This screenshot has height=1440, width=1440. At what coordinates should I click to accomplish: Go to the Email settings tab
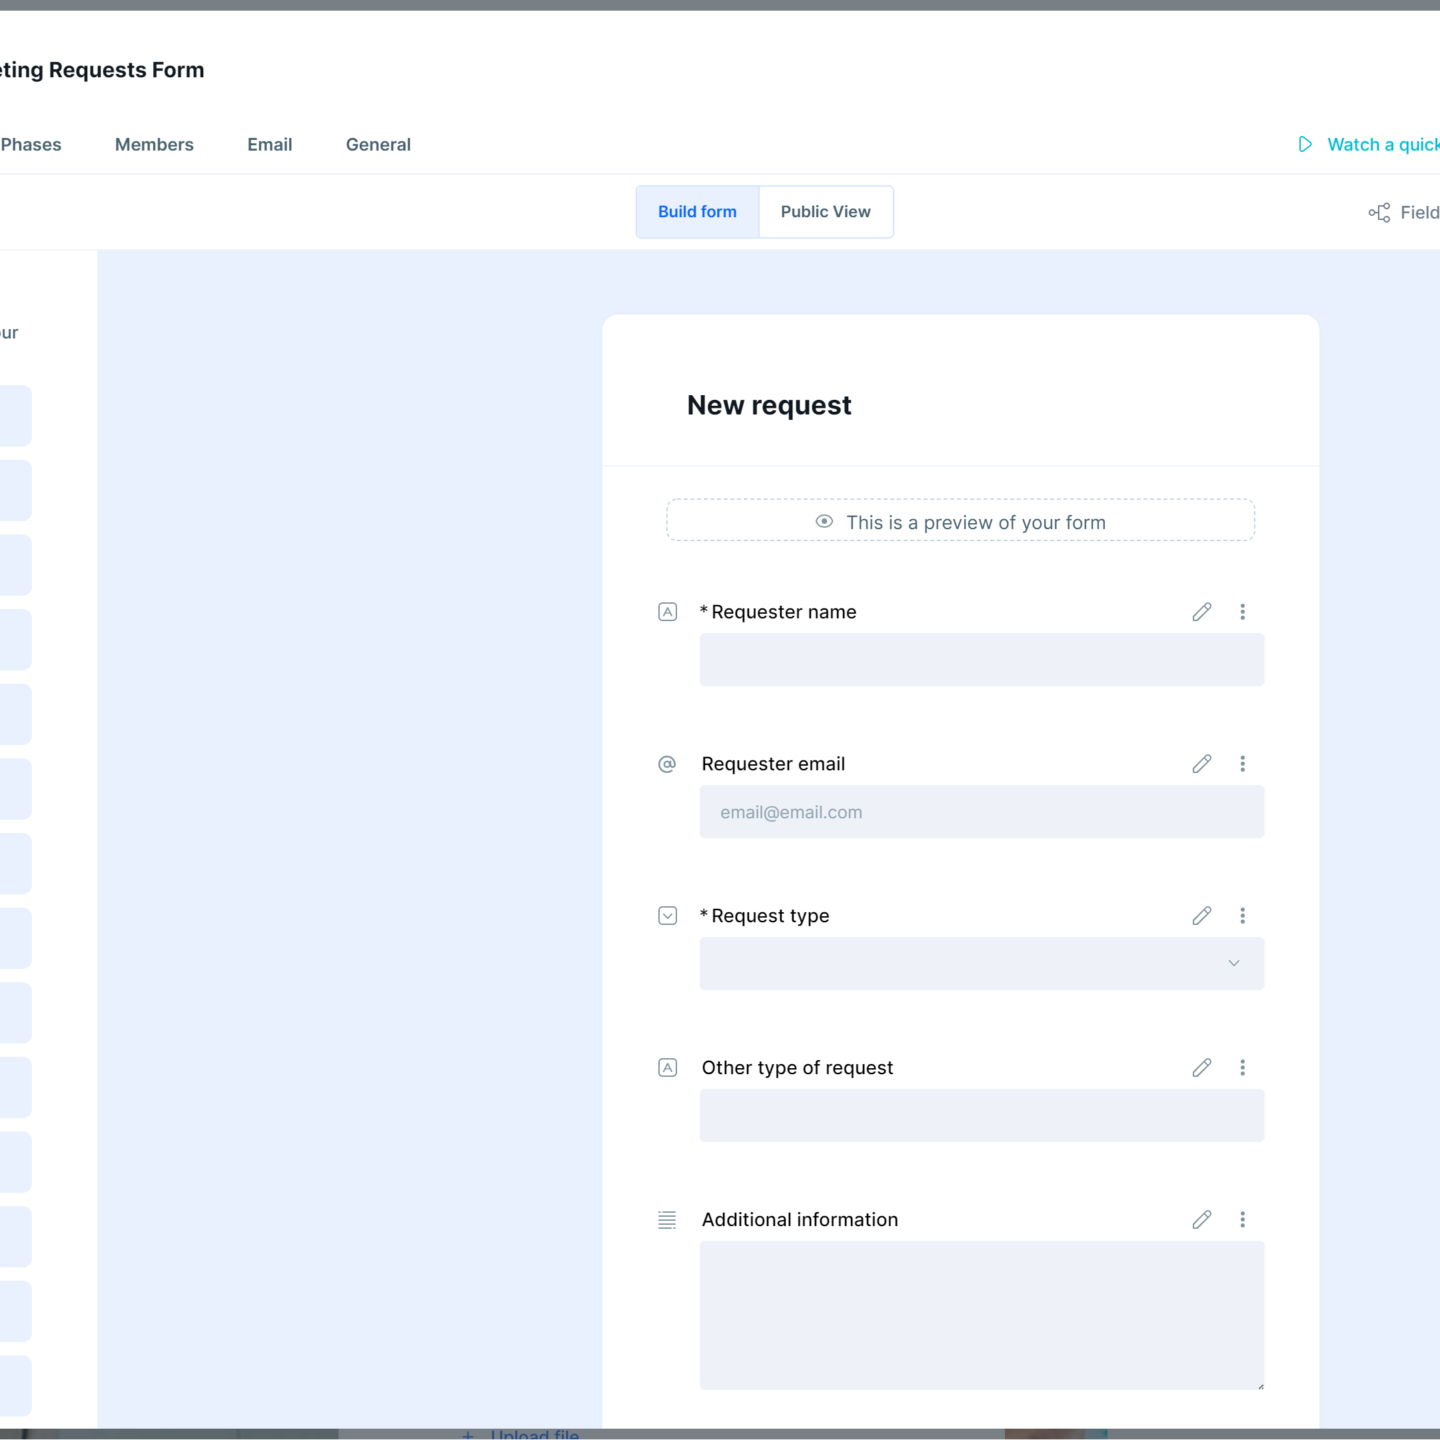point(270,145)
